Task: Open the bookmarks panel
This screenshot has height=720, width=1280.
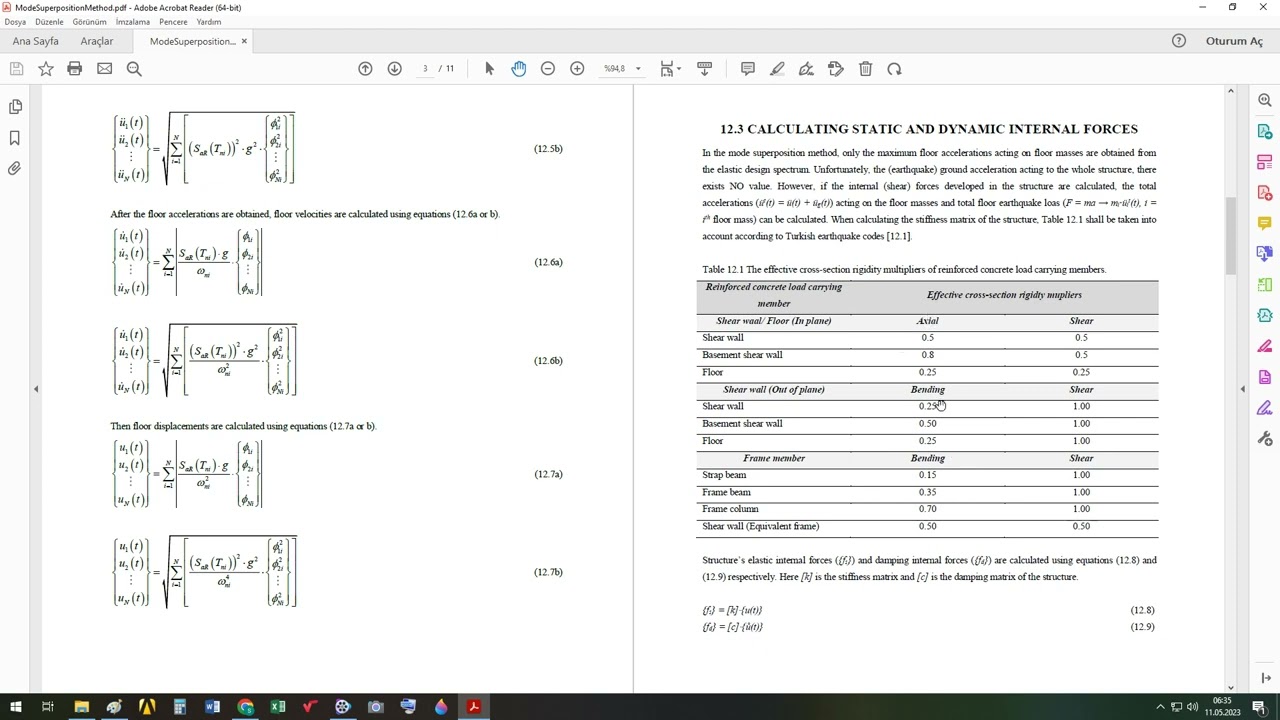Action: click(x=15, y=137)
